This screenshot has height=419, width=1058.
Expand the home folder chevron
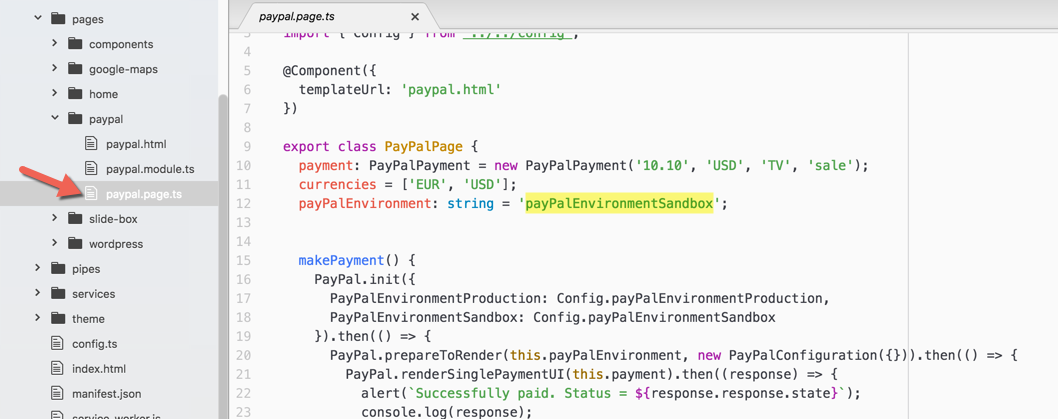(55, 94)
